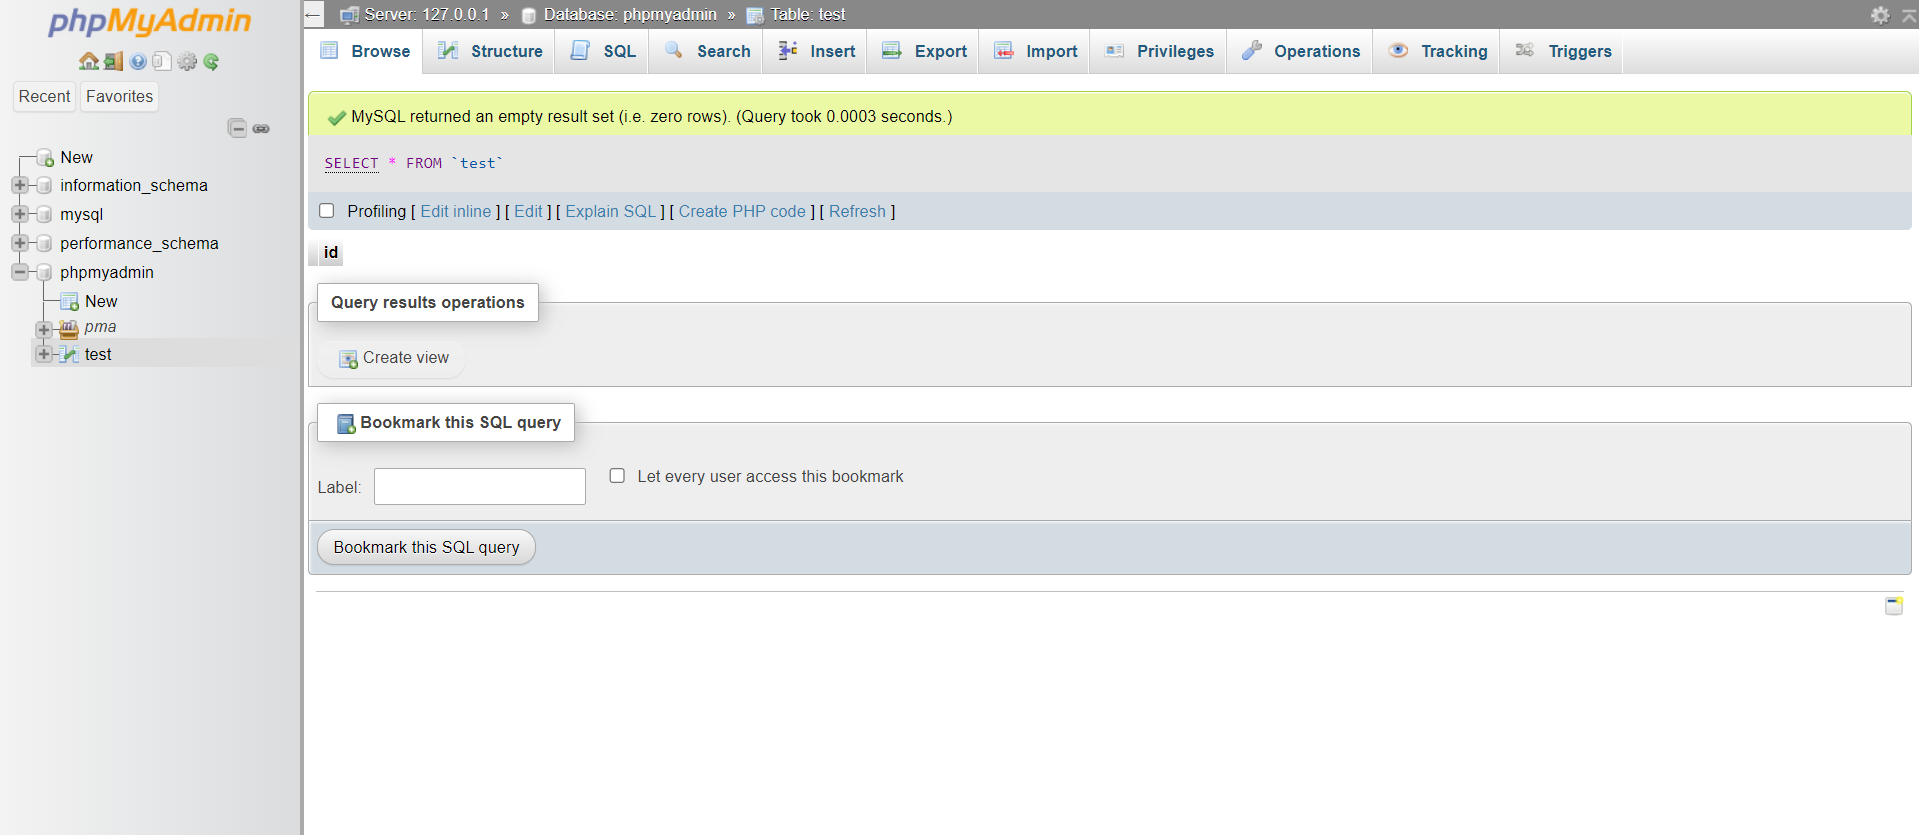
Task: Unlink from main panel chain icon
Action: 261,128
